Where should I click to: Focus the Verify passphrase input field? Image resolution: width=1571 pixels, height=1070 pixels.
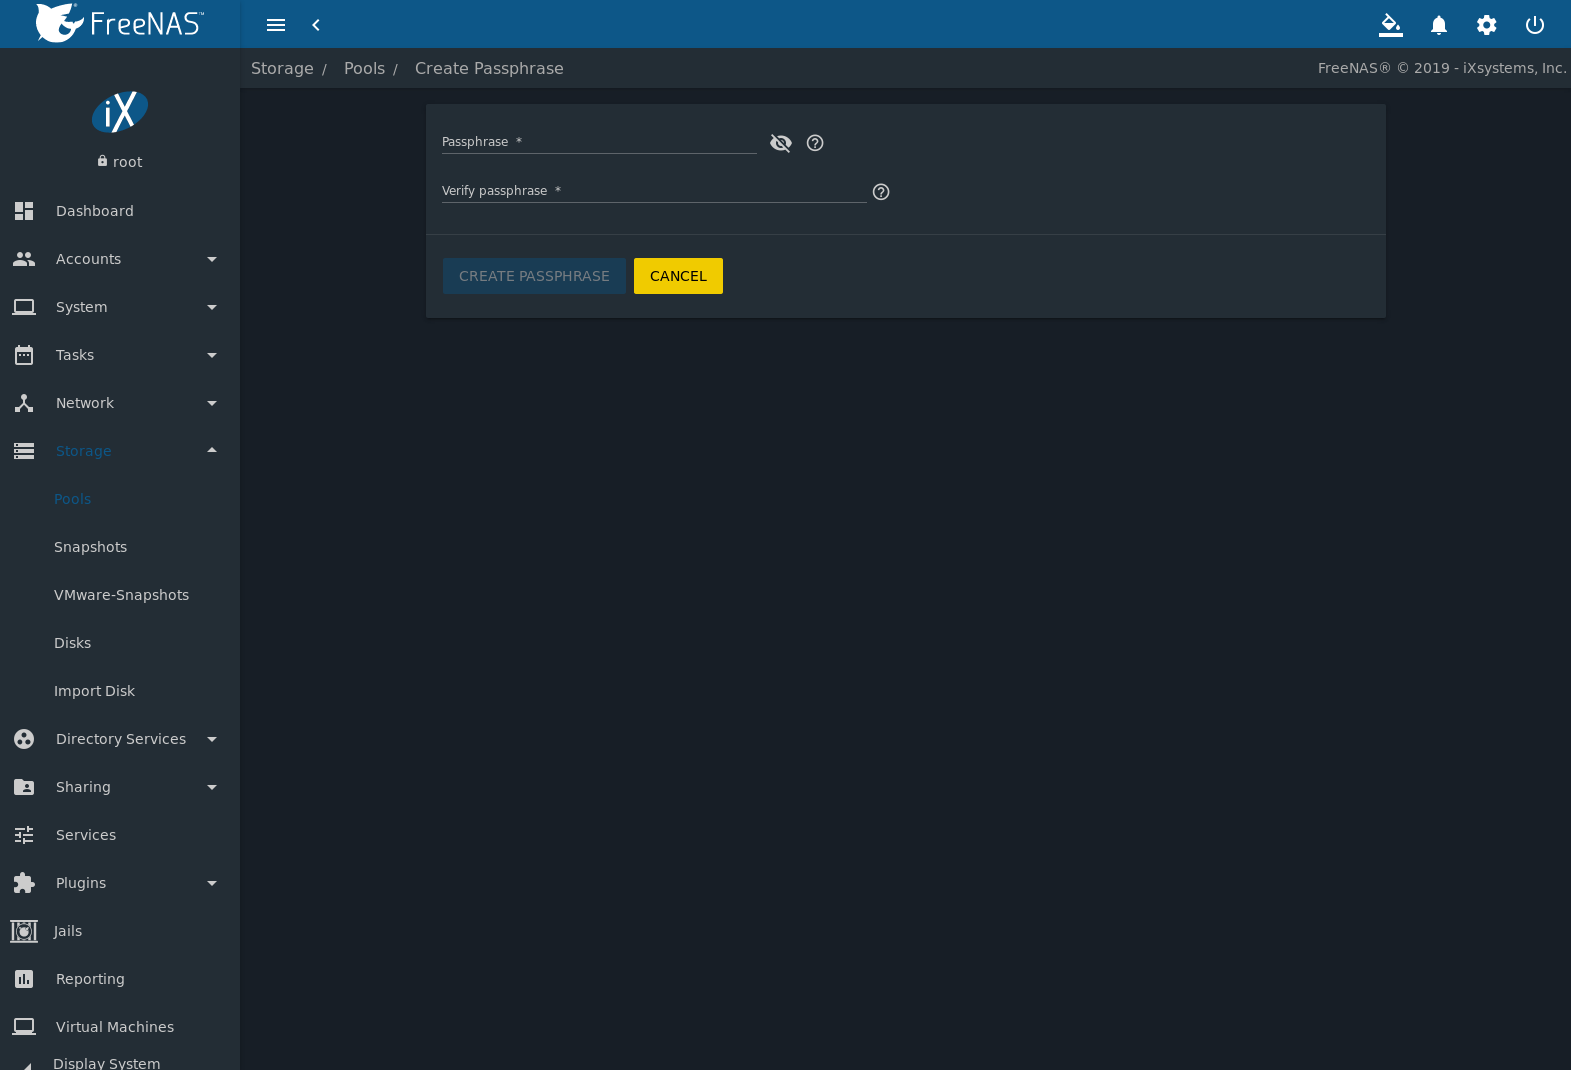tap(654, 190)
